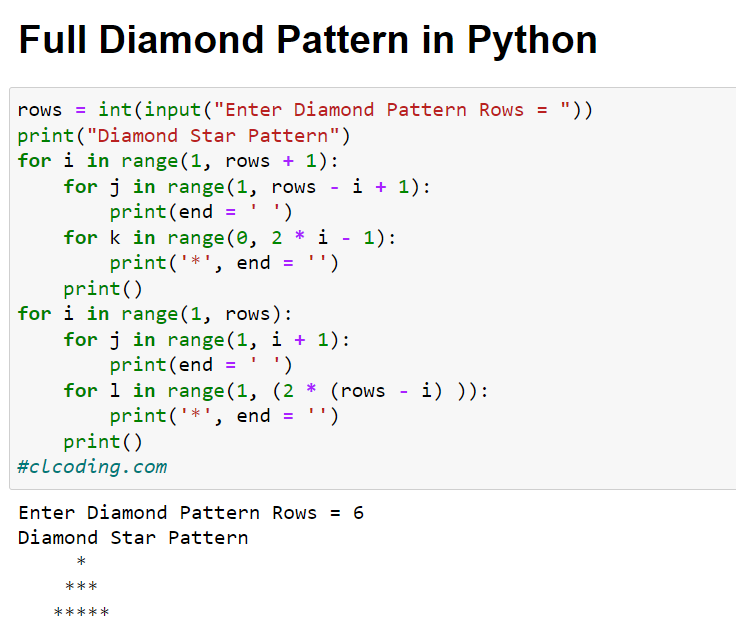This screenshot has height=630, width=736.
Task: Click the code line starting 'rows = int(input('
Action: (x=305, y=110)
